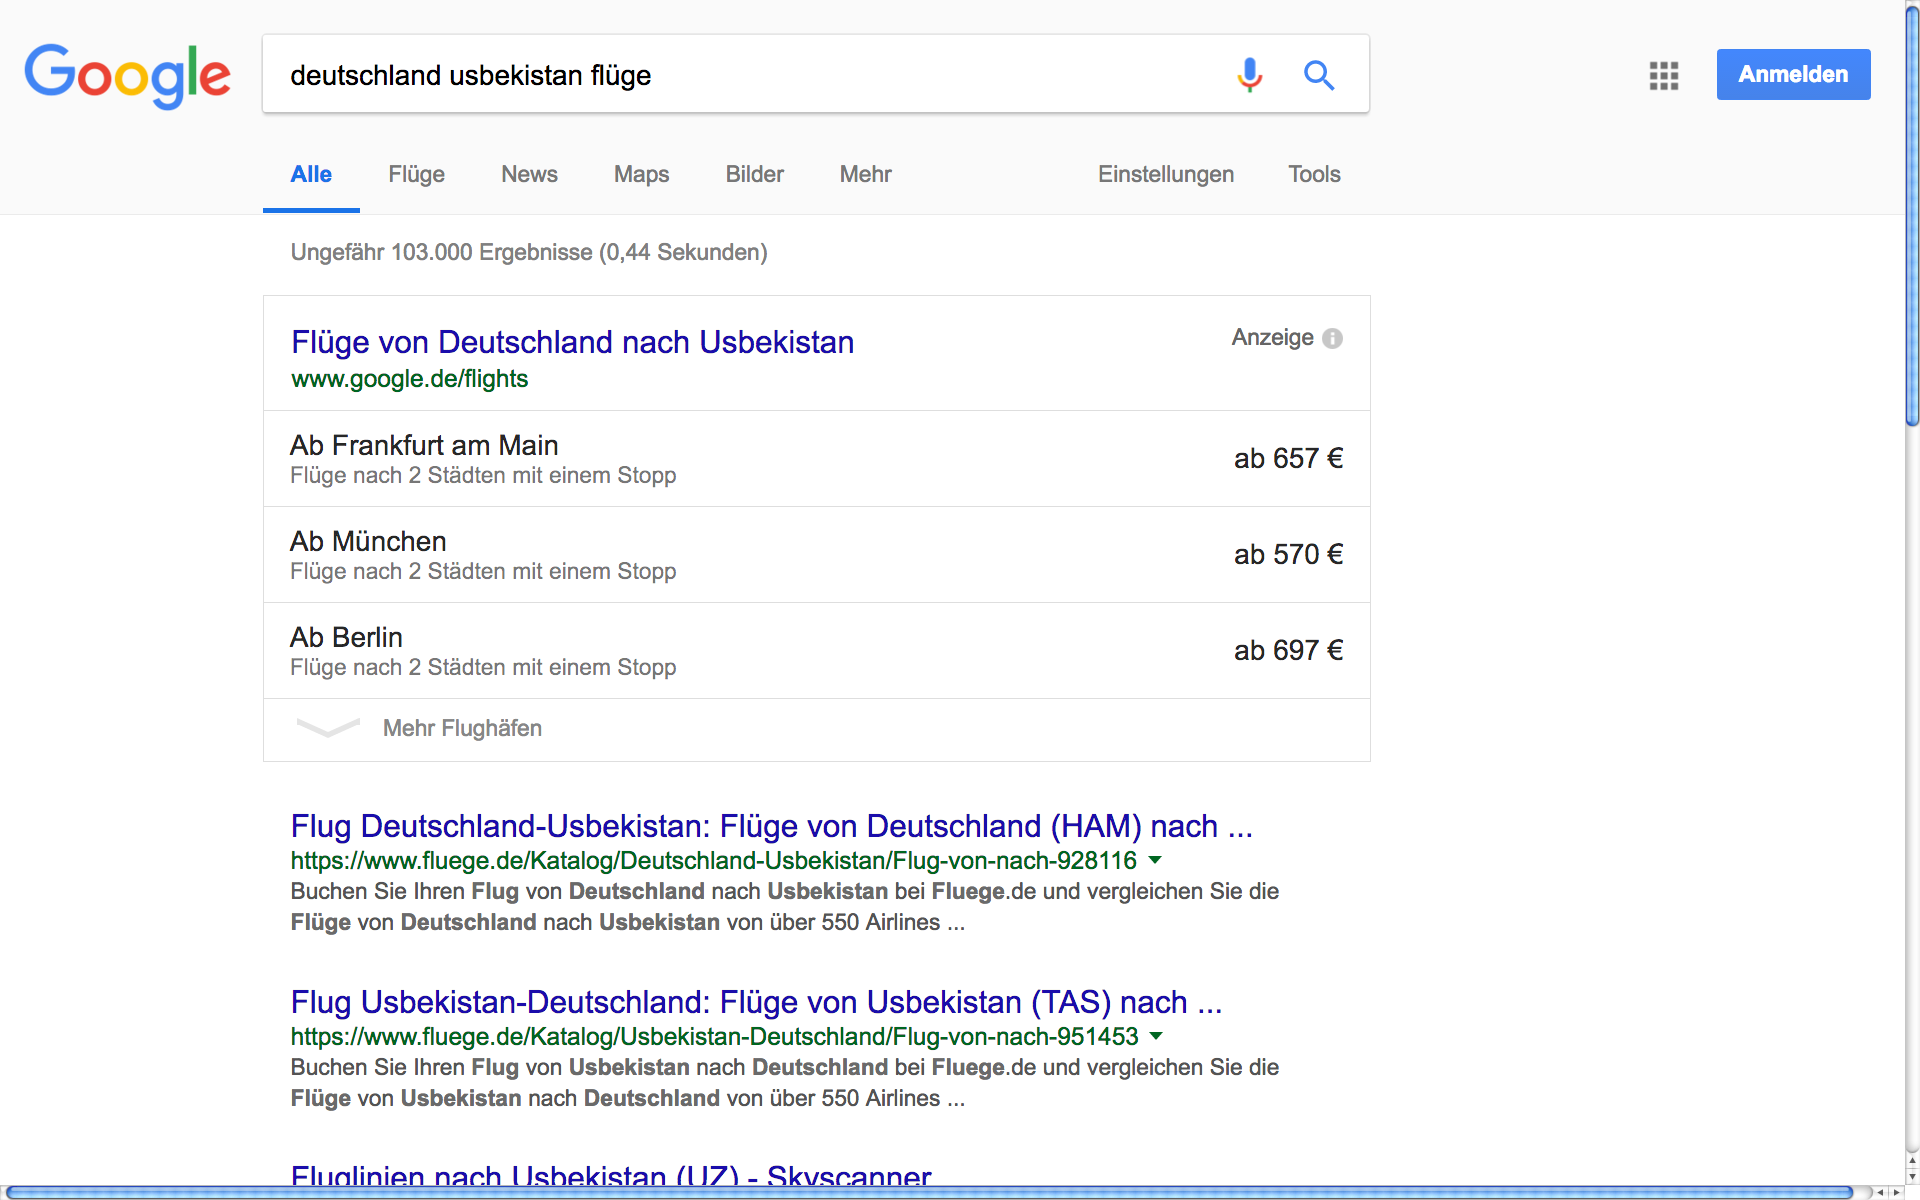1920x1200 pixels.
Task: Click the Anzeige info icon
Action: 1332,339
